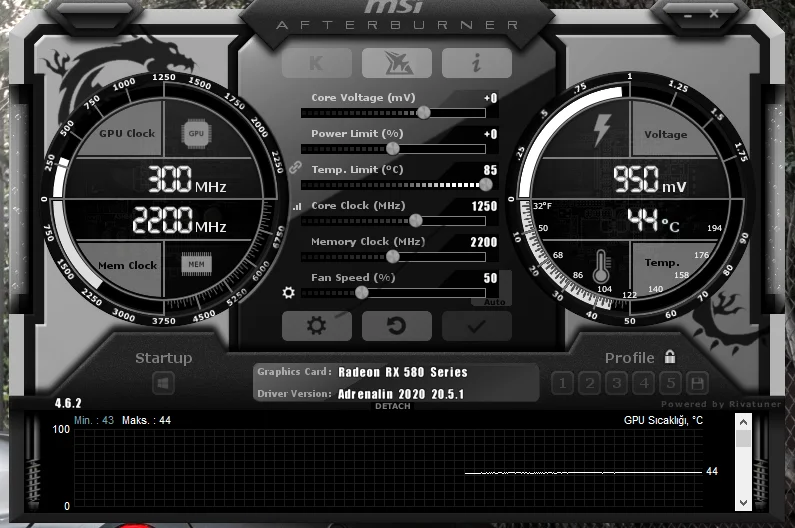Click the Memory Clock value 2200 field

tap(484, 242)
